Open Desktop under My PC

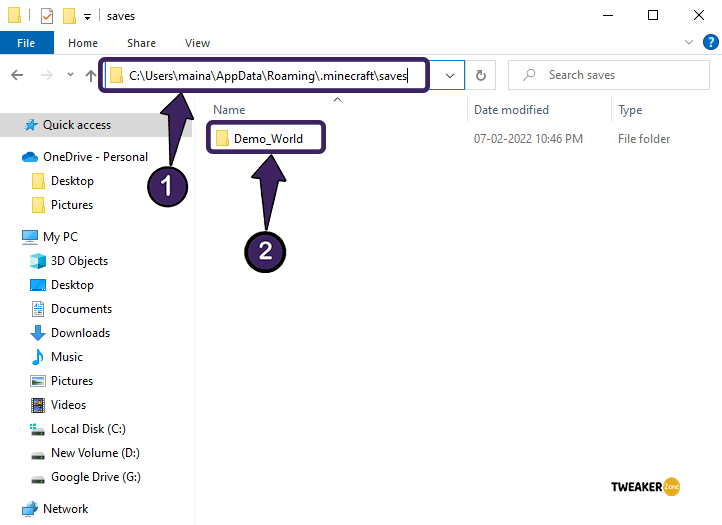(x=72, y=285)
